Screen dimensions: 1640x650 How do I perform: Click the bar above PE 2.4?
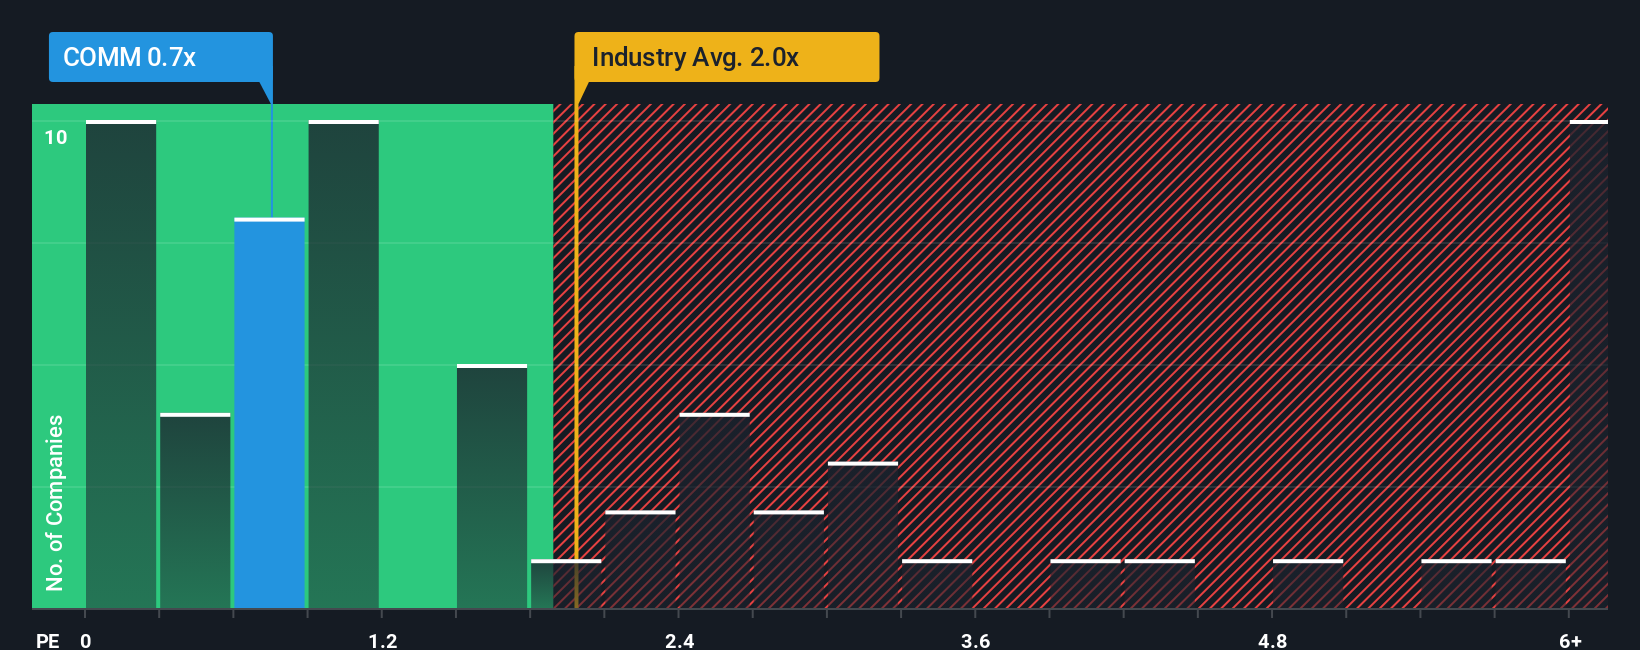pos(714,510)
